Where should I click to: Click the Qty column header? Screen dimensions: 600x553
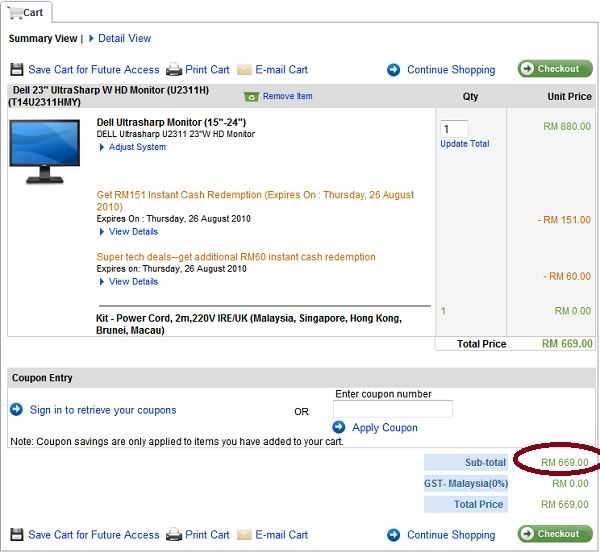tap(470, 96)
